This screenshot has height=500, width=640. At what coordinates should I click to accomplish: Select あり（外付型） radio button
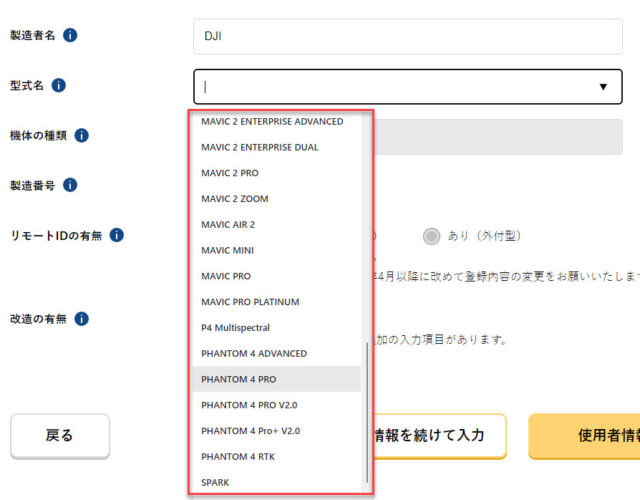(431, 236)
